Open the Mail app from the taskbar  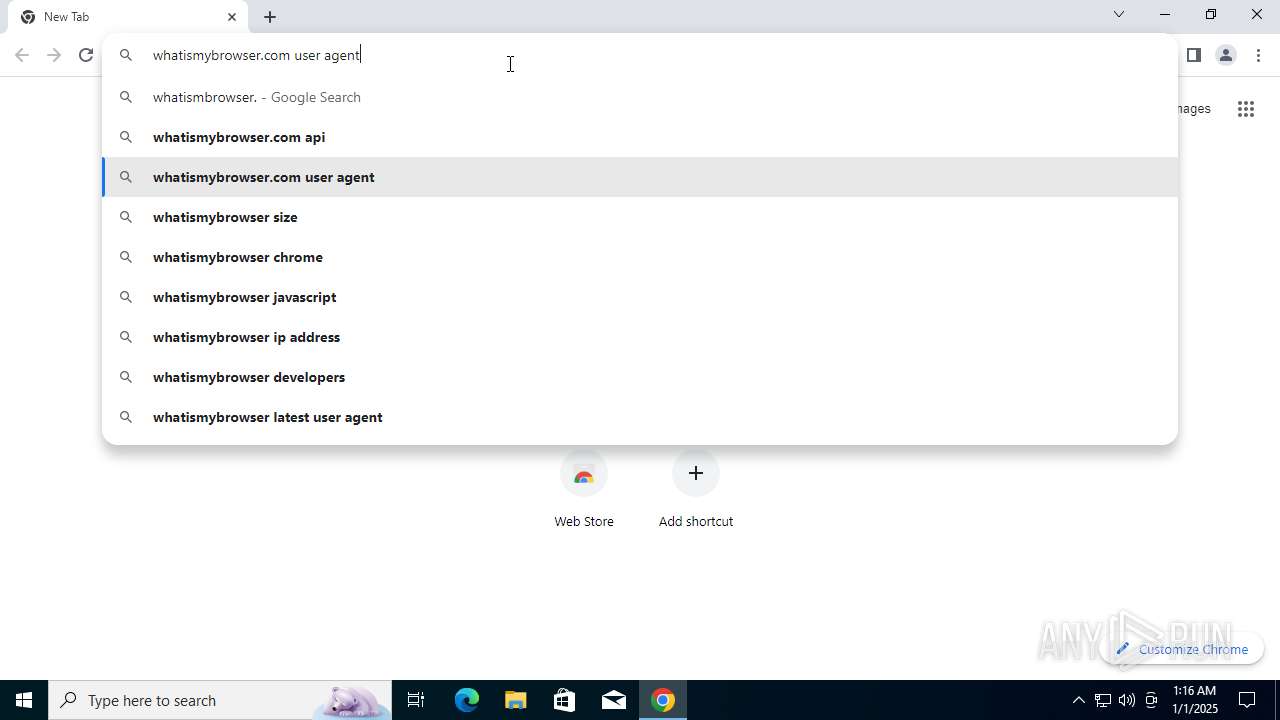coord(614,700)
